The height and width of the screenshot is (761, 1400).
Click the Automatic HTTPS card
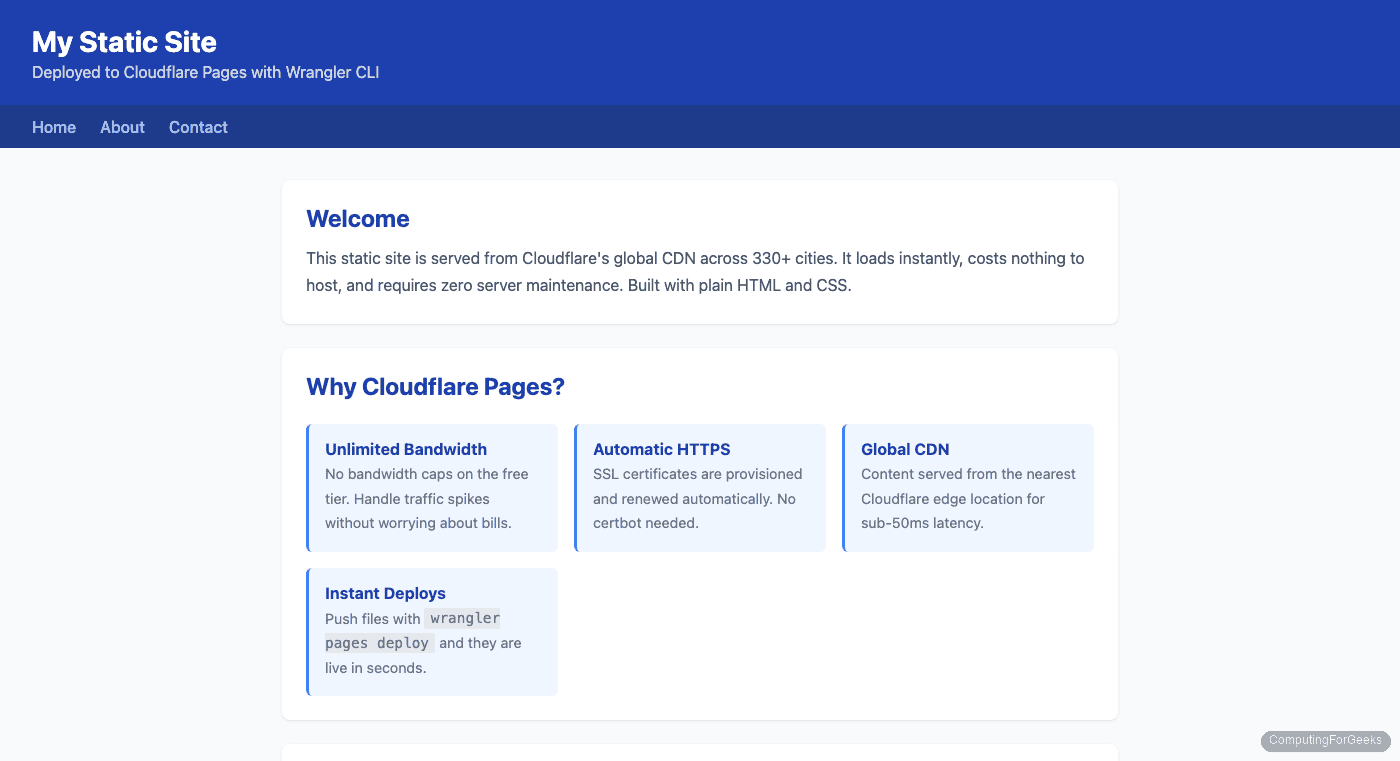click(700, 487)
